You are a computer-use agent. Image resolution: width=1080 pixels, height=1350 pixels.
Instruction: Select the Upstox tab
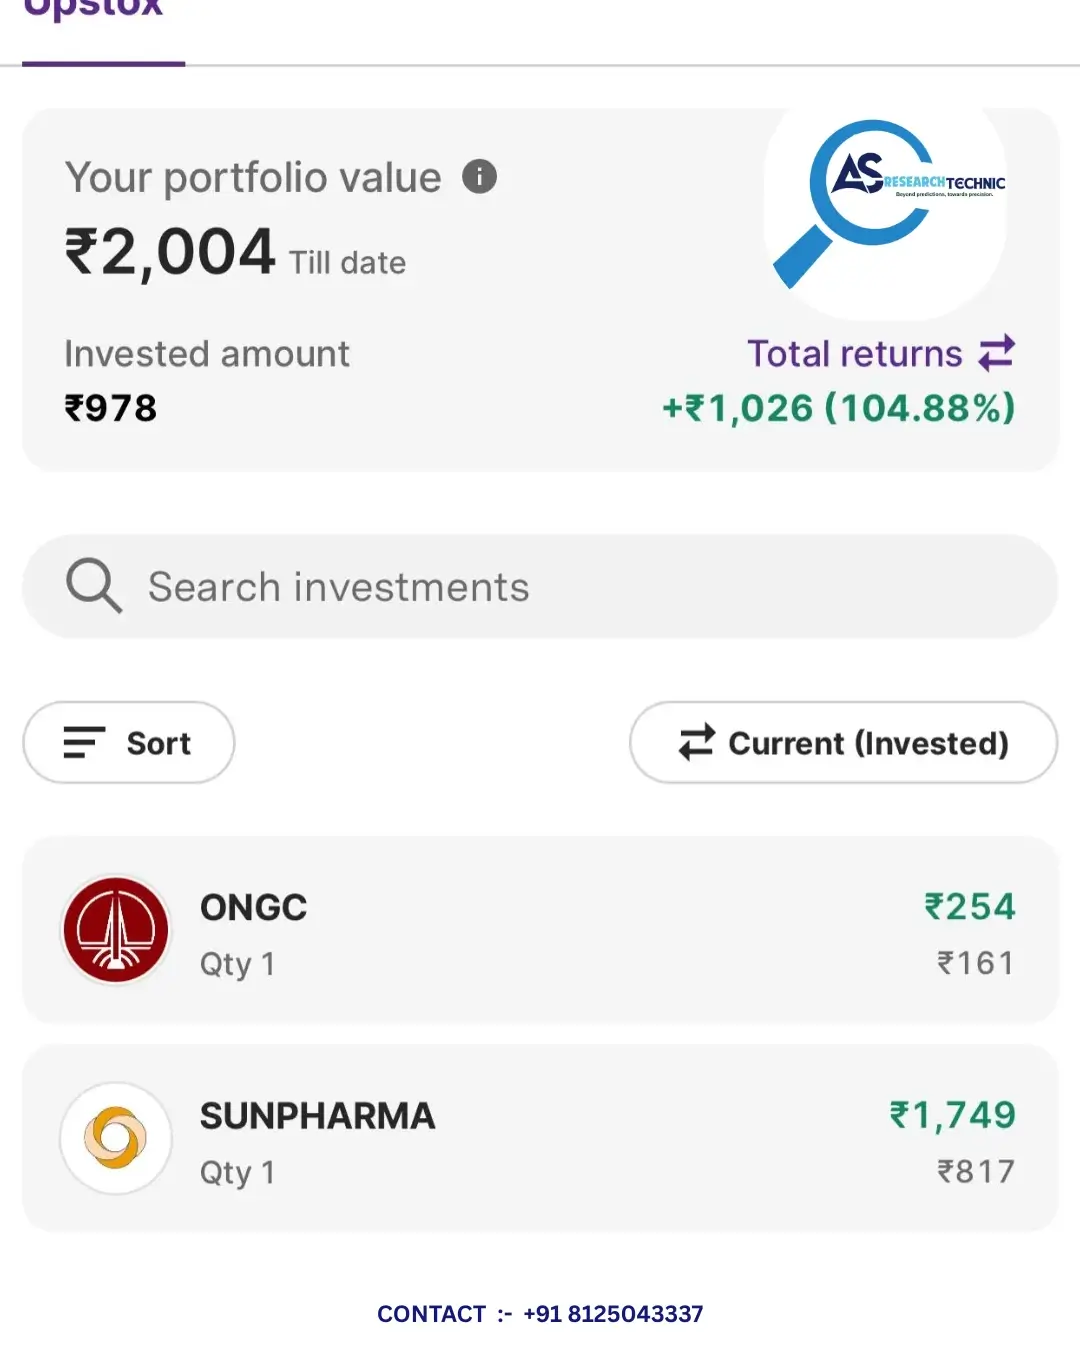(x=93, y=10)
